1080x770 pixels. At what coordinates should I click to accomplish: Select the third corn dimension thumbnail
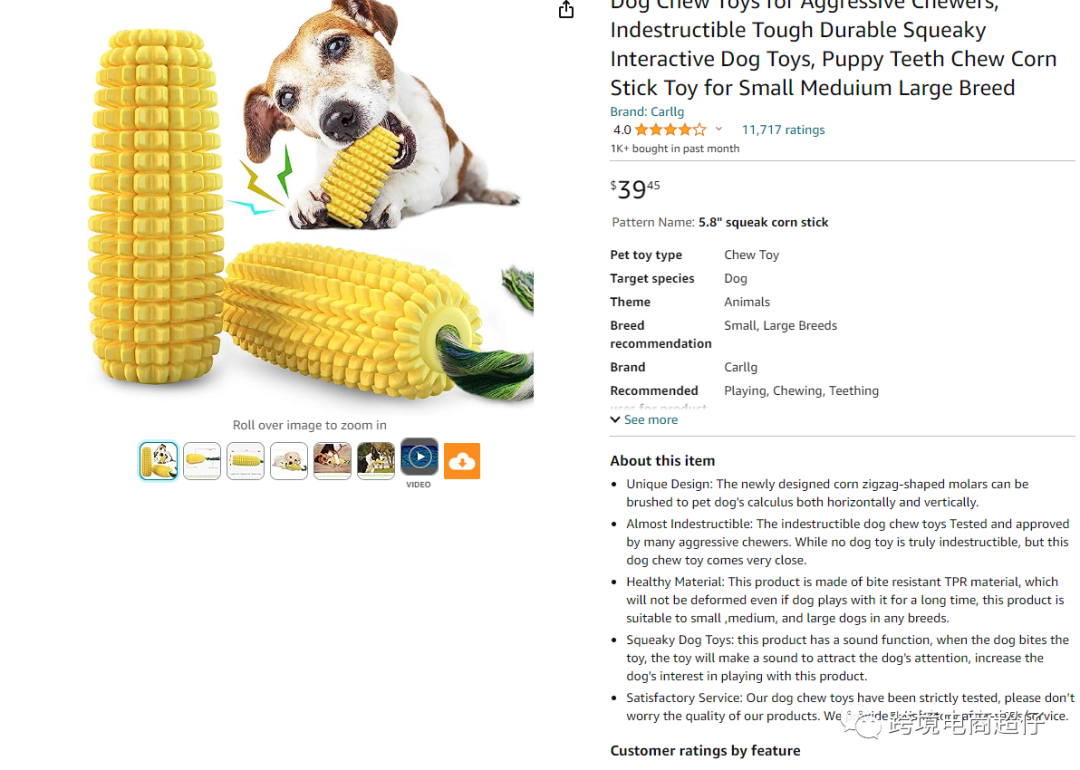point(245,461)
